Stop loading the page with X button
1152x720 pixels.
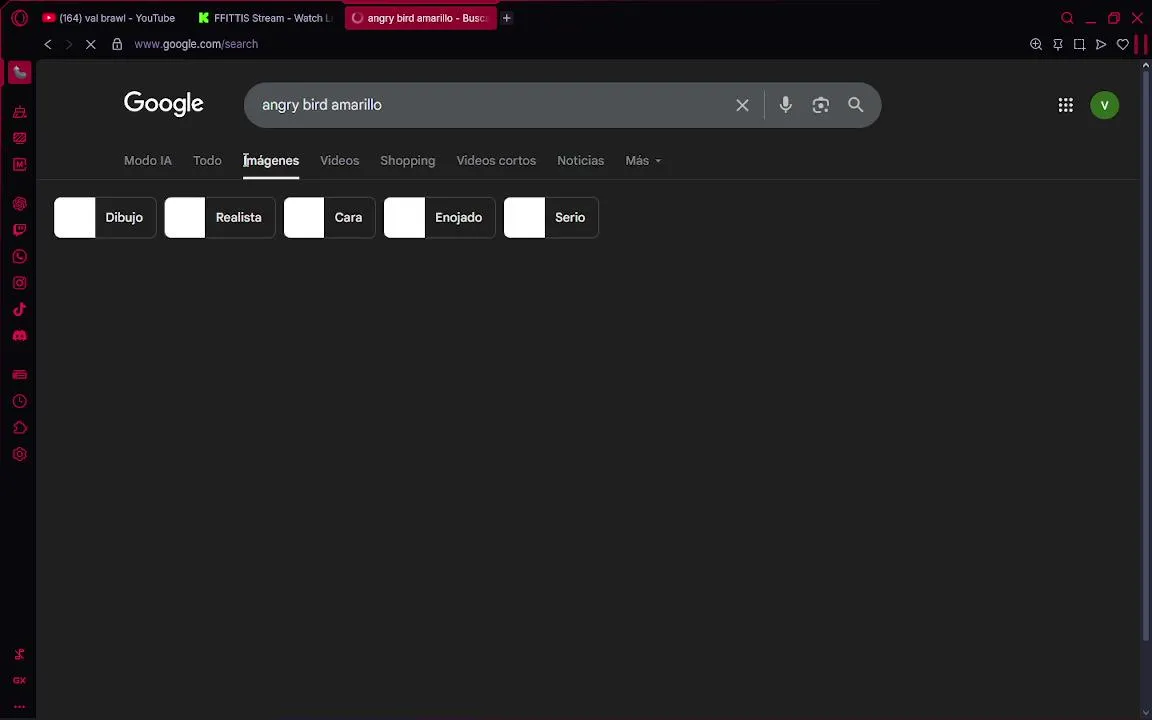click(90, 44)
